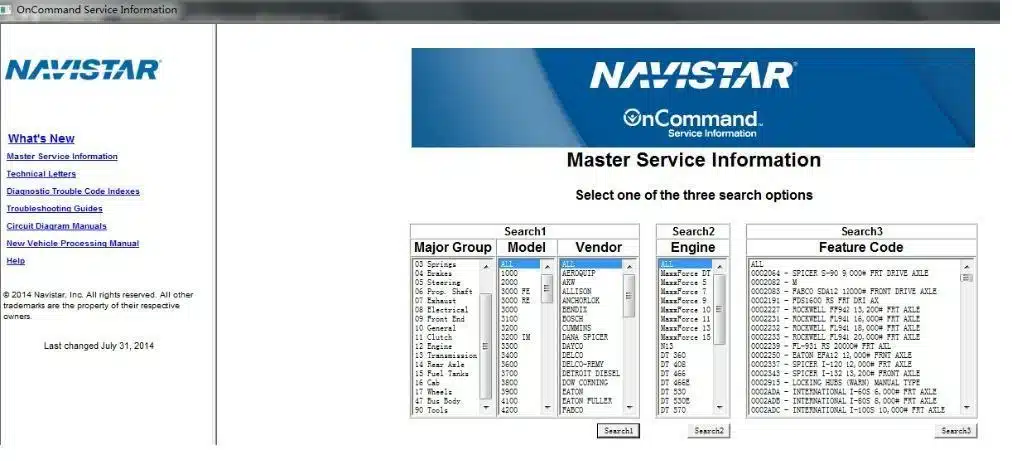Open the What's New link

41,138
